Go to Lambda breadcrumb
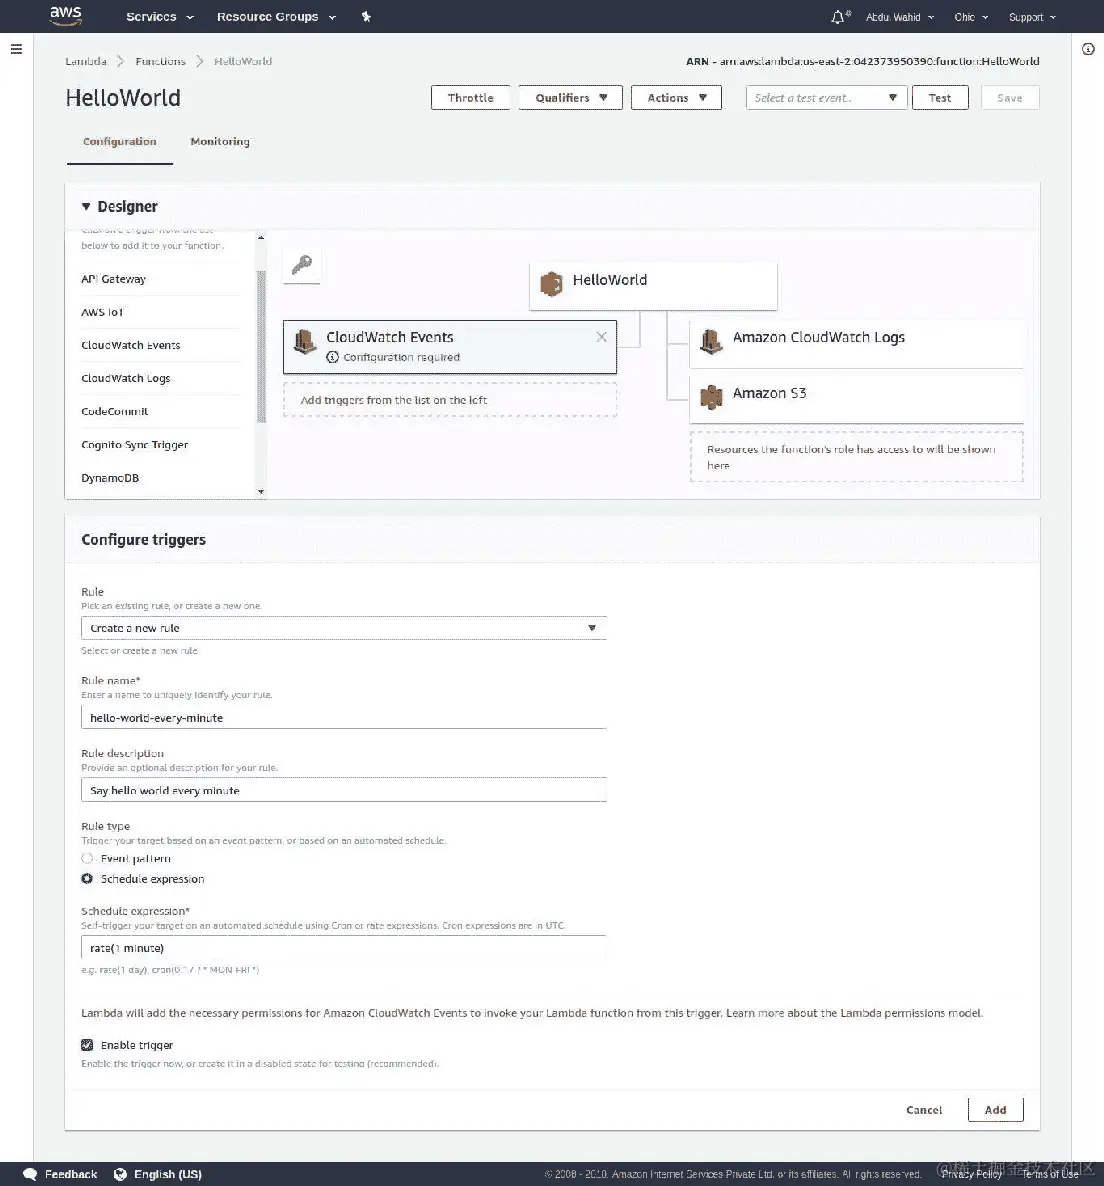The height and width of the screenshot is (1186, 1104). (x=85, y=61)
